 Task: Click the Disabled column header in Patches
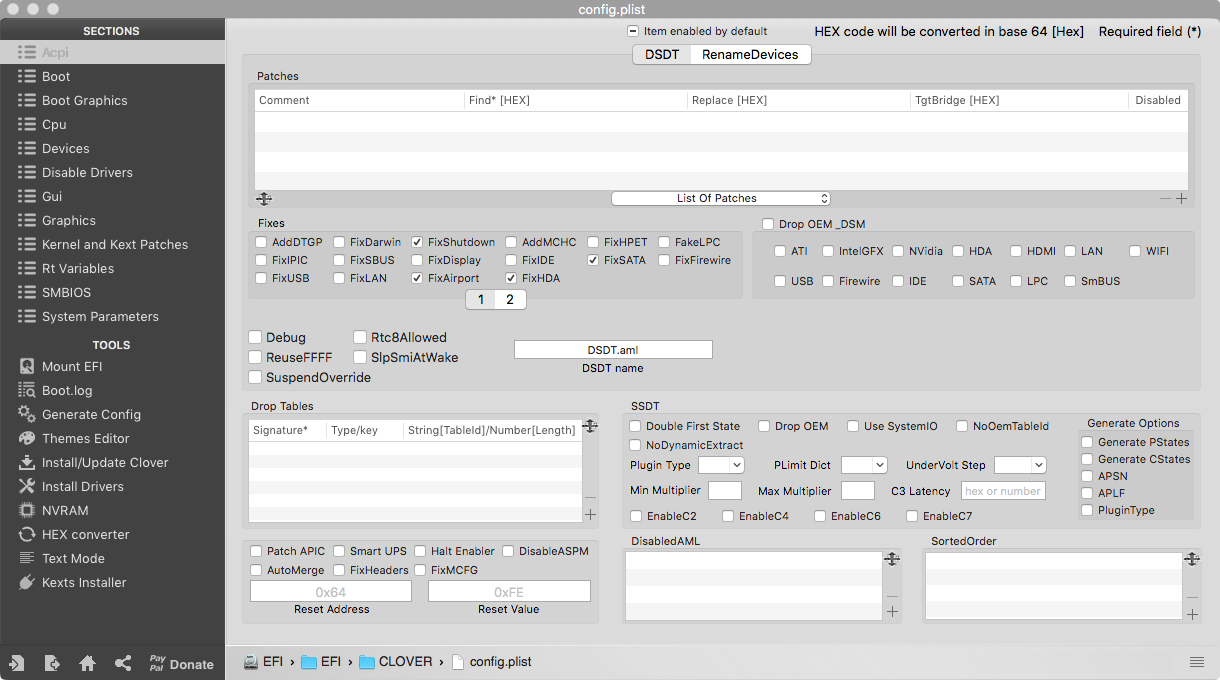point(1158,100)
